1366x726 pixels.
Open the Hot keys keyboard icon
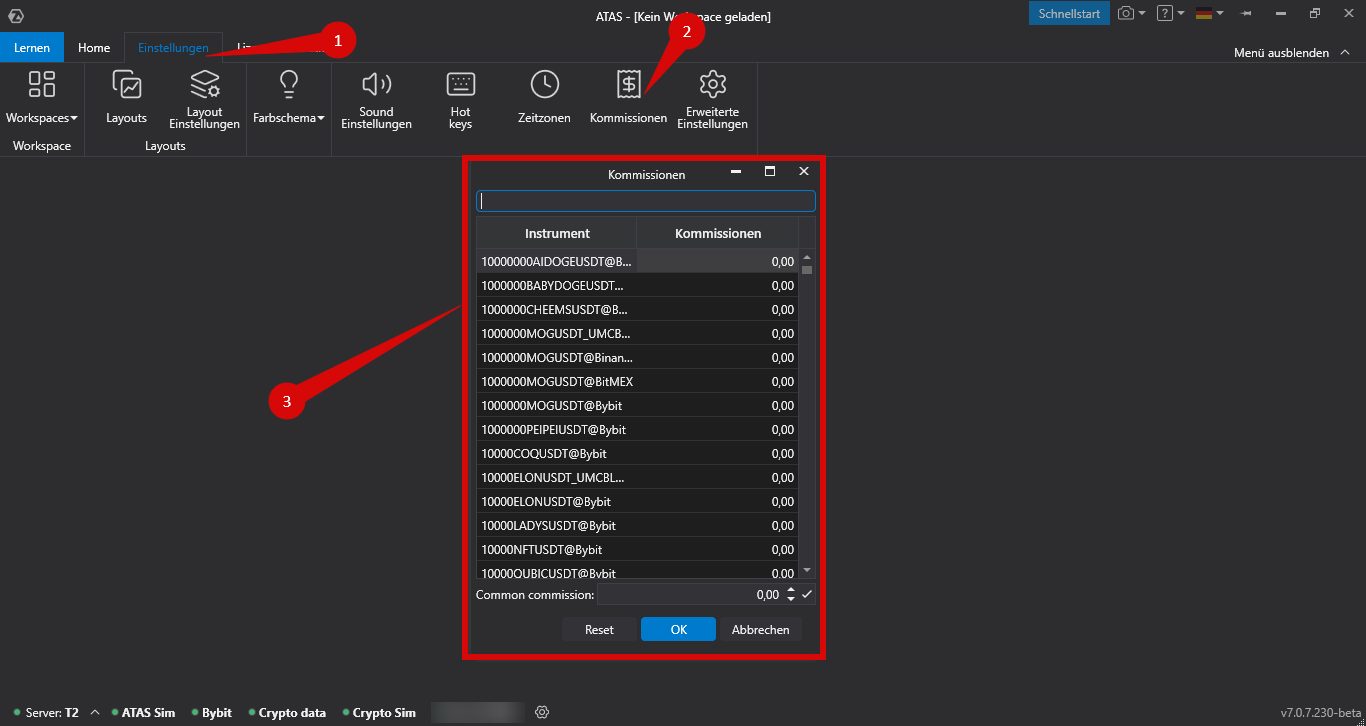[x=460, y=84]
